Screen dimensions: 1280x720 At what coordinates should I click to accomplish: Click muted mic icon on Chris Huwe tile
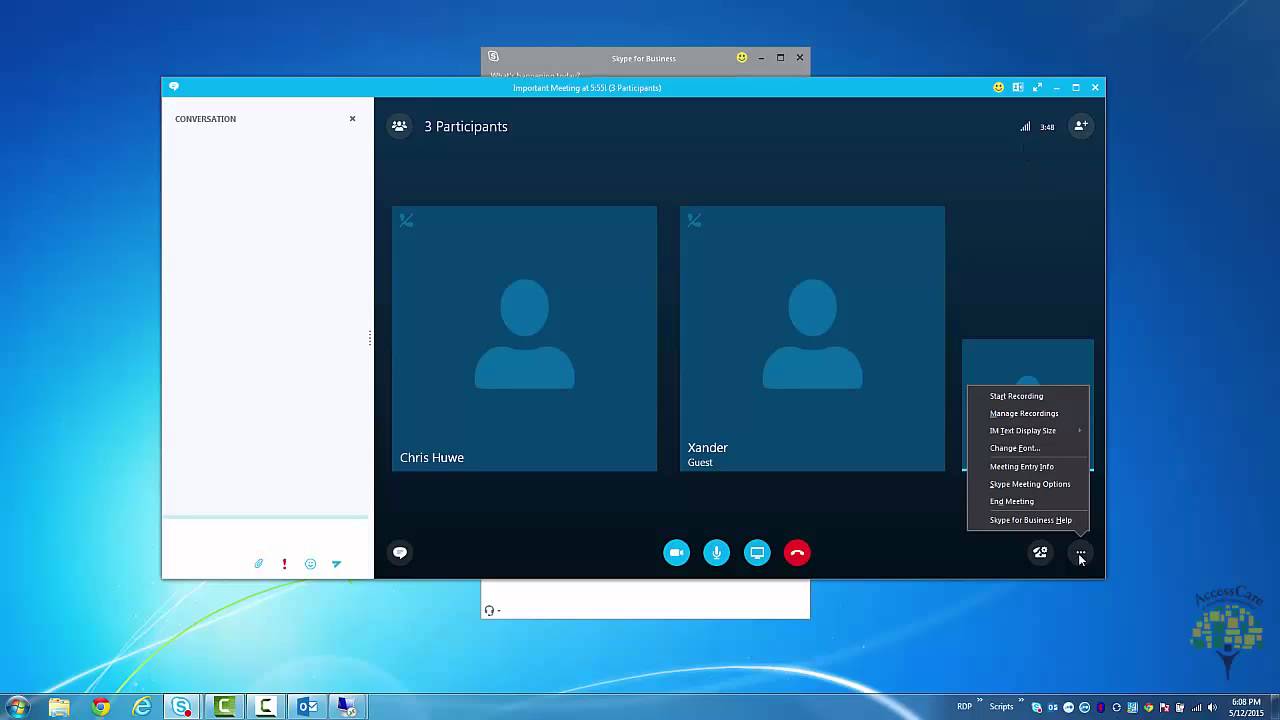pyautogui.click(x=406, y=220)
